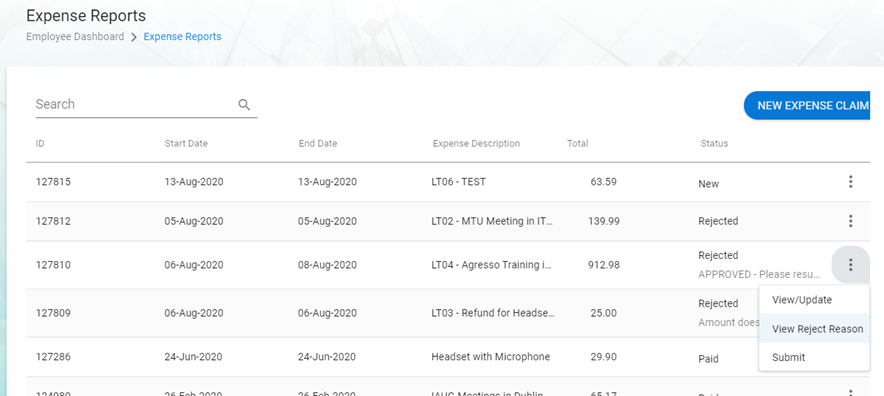
Task: Click the total amount 63.59
Action: (603, 182)
